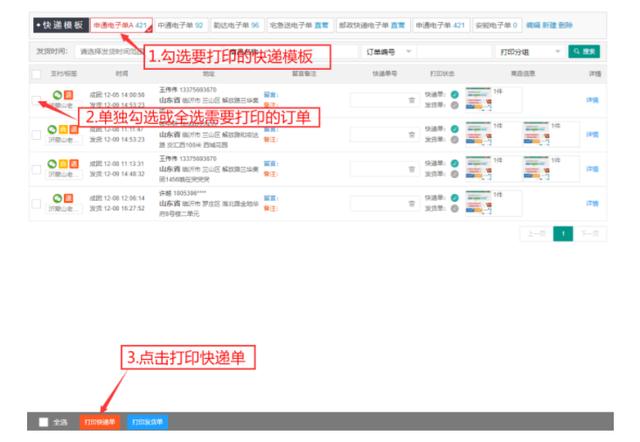Open the product thumbnail on the 12:06:14 order
This screenshot has width=640, height=442.
(x=478, y=203)
